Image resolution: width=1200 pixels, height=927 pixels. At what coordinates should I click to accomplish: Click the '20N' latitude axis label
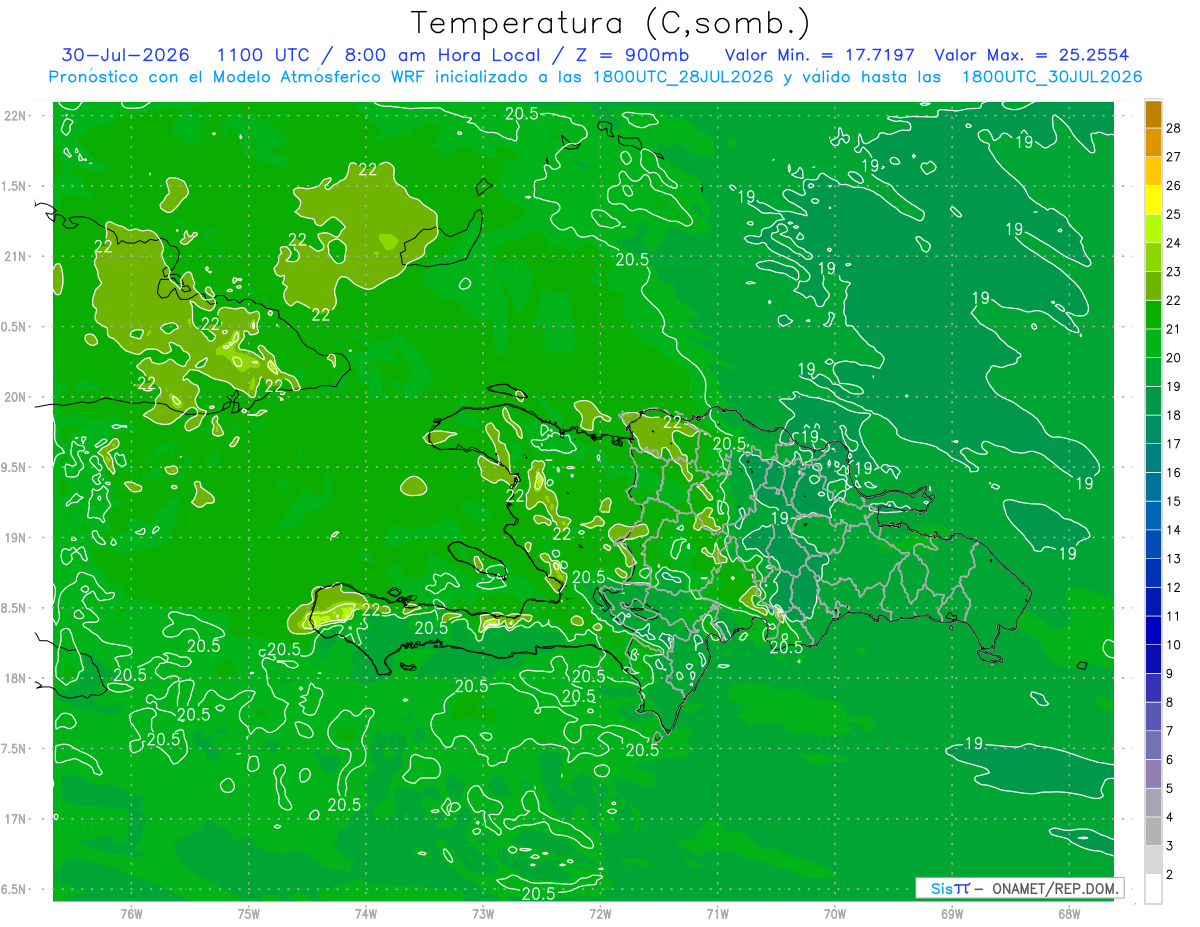15,397
